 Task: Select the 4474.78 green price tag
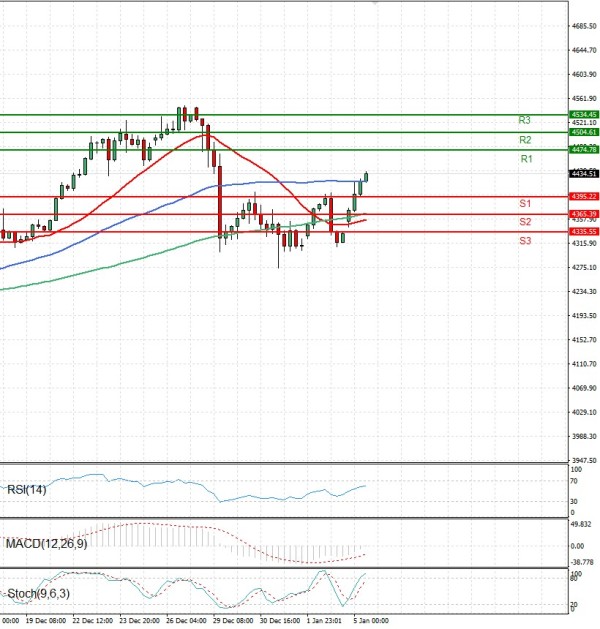tap(584, 149)
